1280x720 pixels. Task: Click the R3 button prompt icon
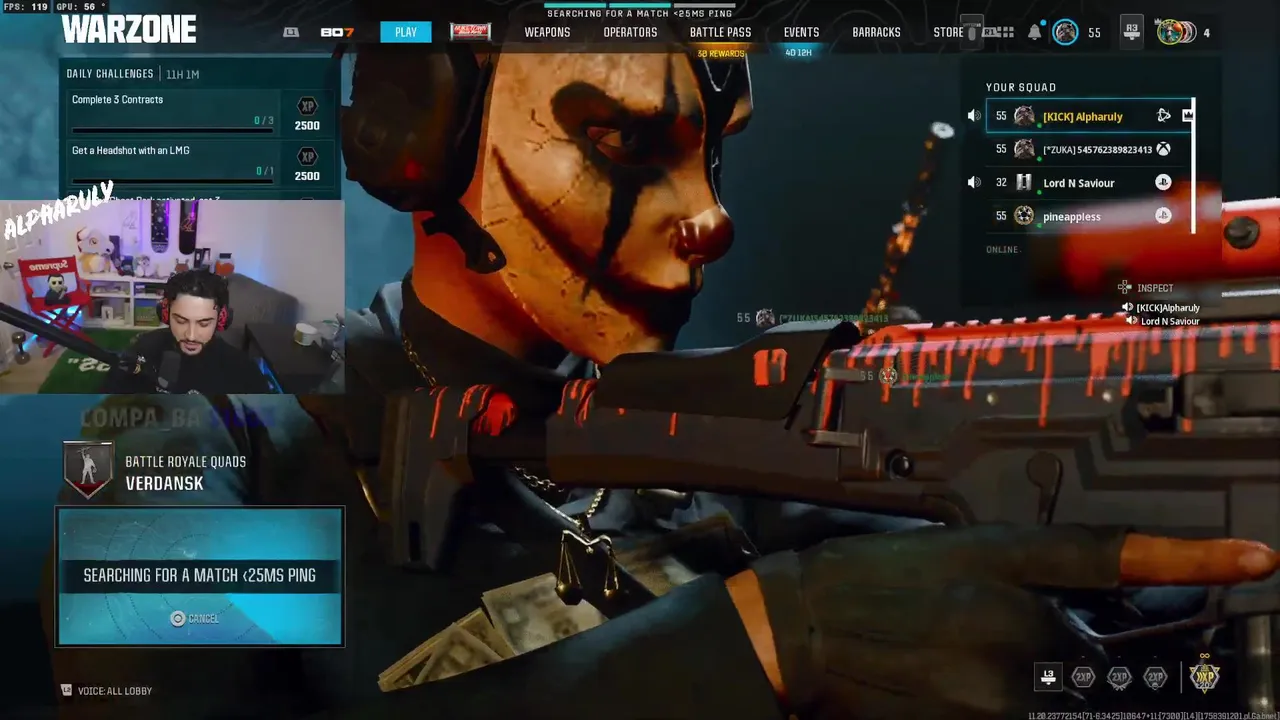(1132, 32)
